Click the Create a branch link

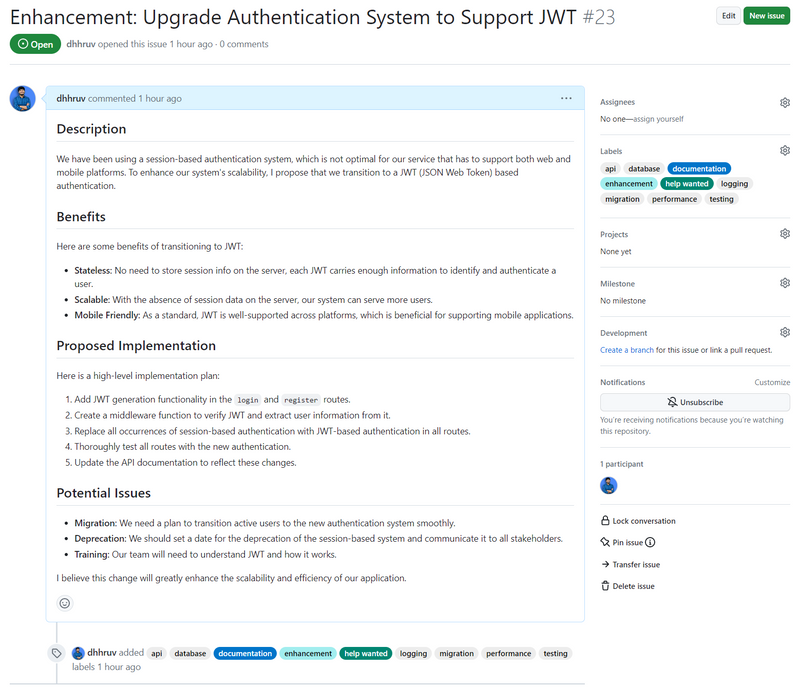(627, 350)
